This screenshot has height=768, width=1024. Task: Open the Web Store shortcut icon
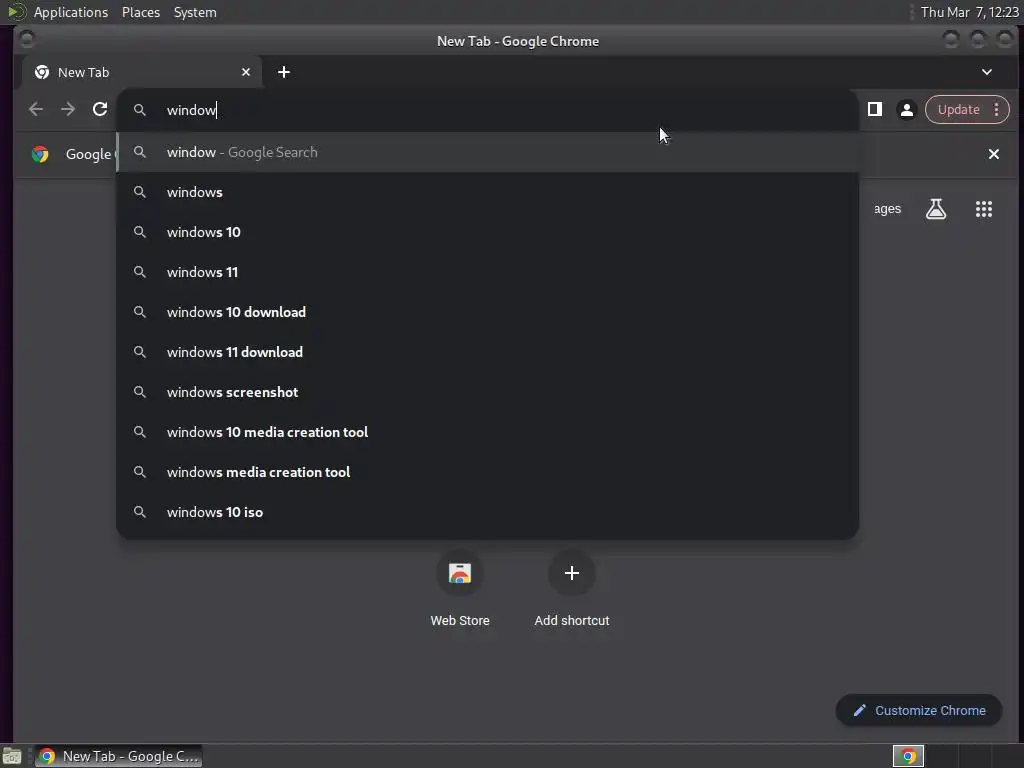coord(460,573)
